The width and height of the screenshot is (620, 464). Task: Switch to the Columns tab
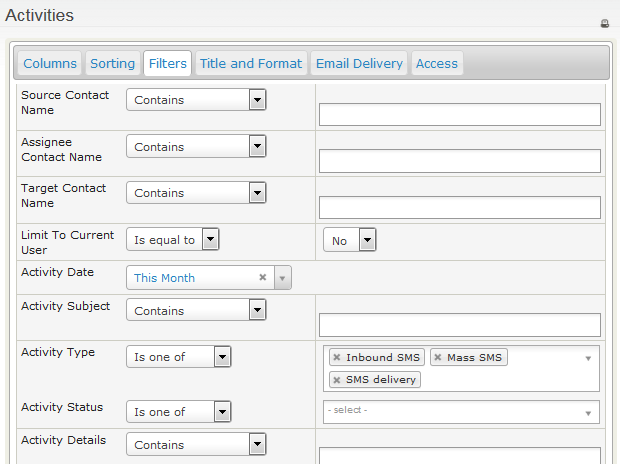50,63
